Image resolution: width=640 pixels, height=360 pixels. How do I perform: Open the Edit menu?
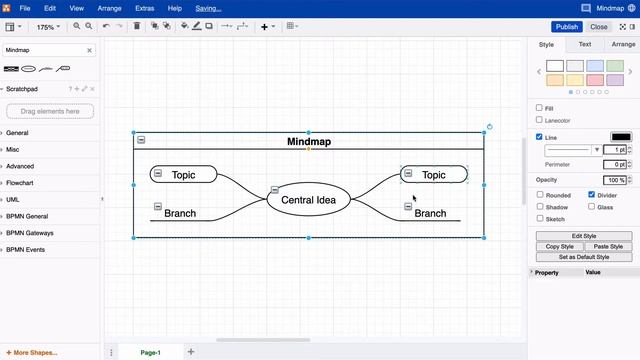[50, 8]
